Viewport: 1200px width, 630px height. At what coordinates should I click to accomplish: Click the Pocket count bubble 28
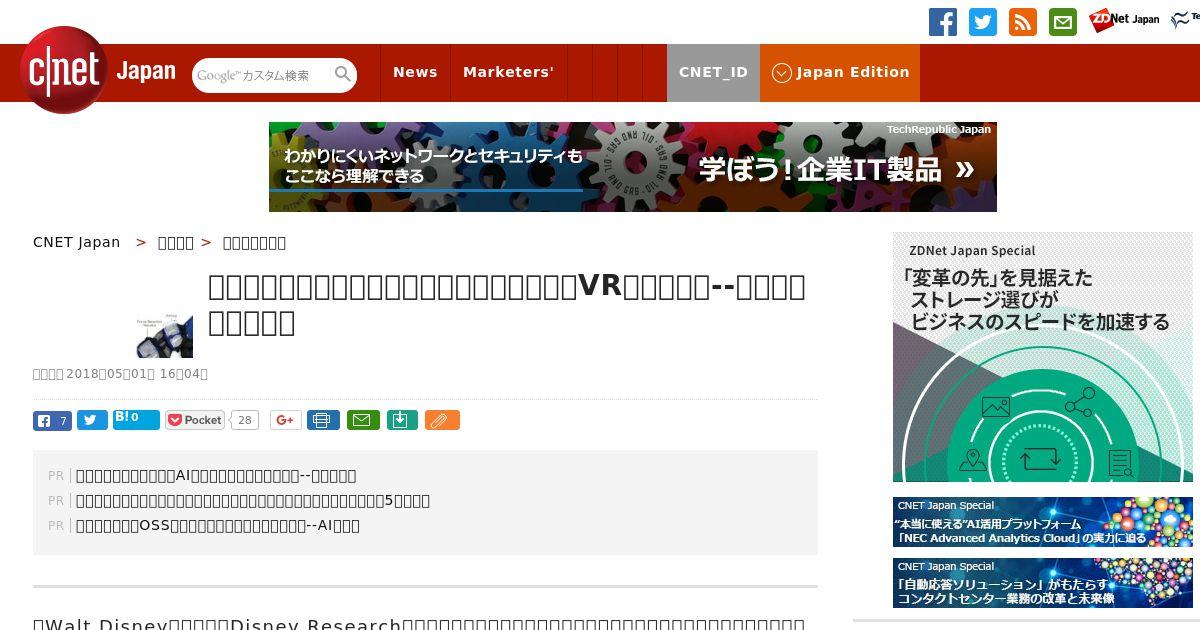pos(244,420)
